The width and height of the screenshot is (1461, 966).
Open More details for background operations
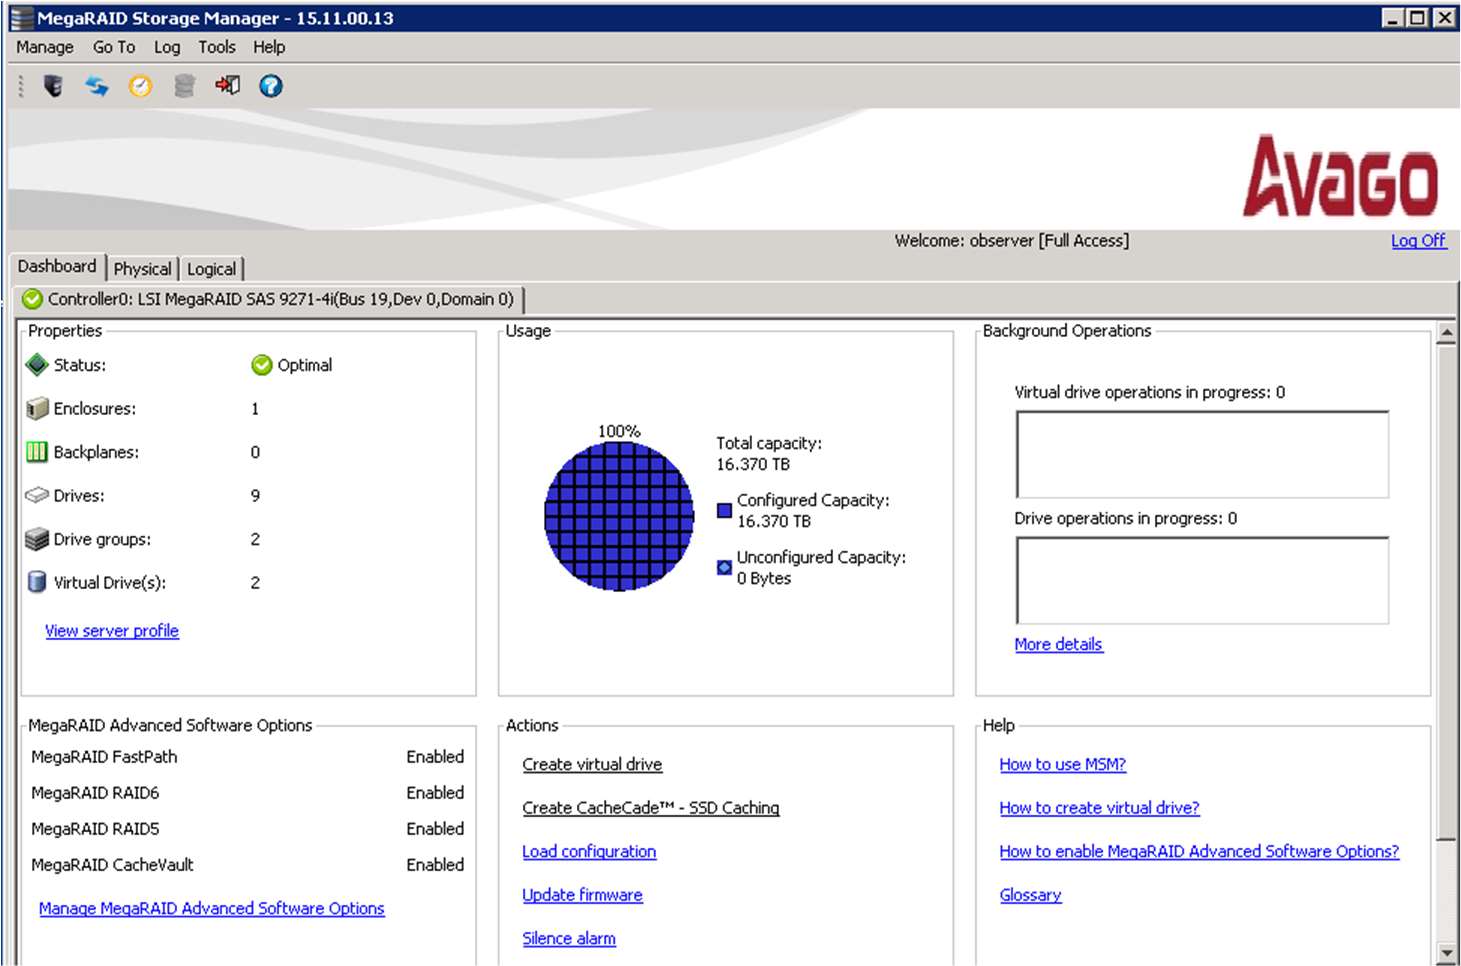1058,644
